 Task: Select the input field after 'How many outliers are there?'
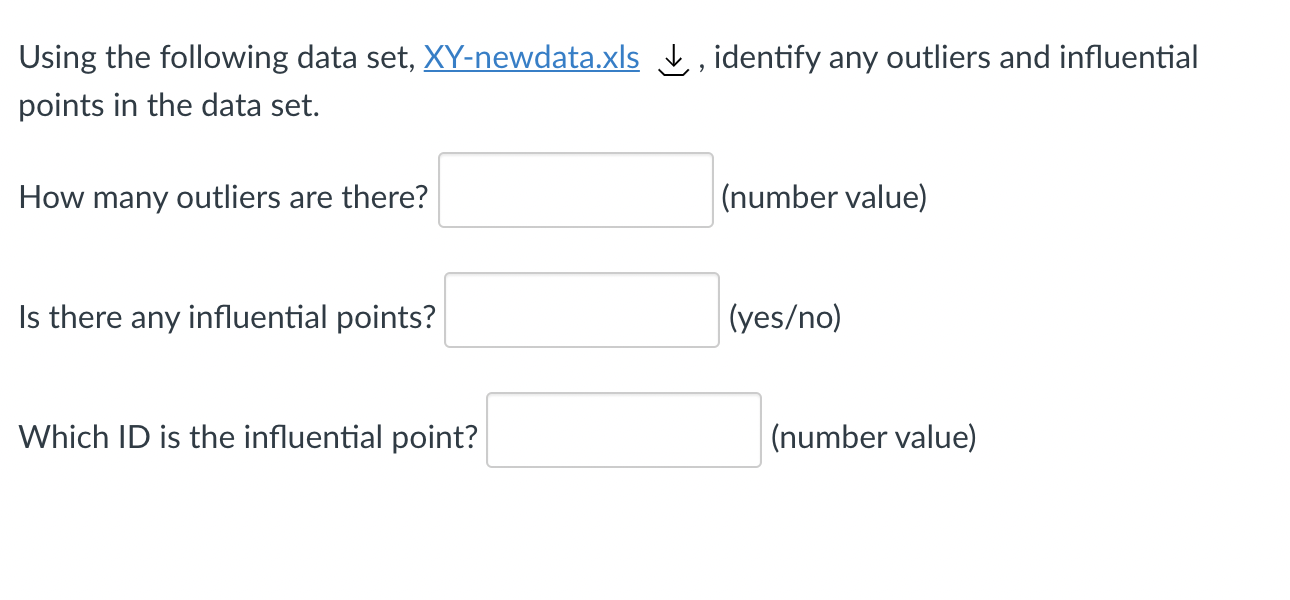pos(575,190)
